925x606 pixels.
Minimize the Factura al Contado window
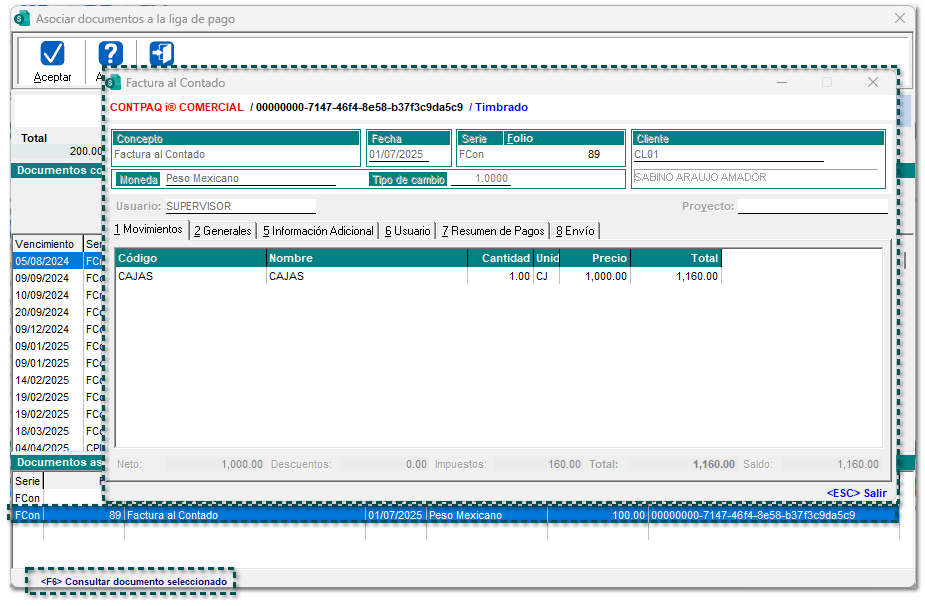click(782, 83)
